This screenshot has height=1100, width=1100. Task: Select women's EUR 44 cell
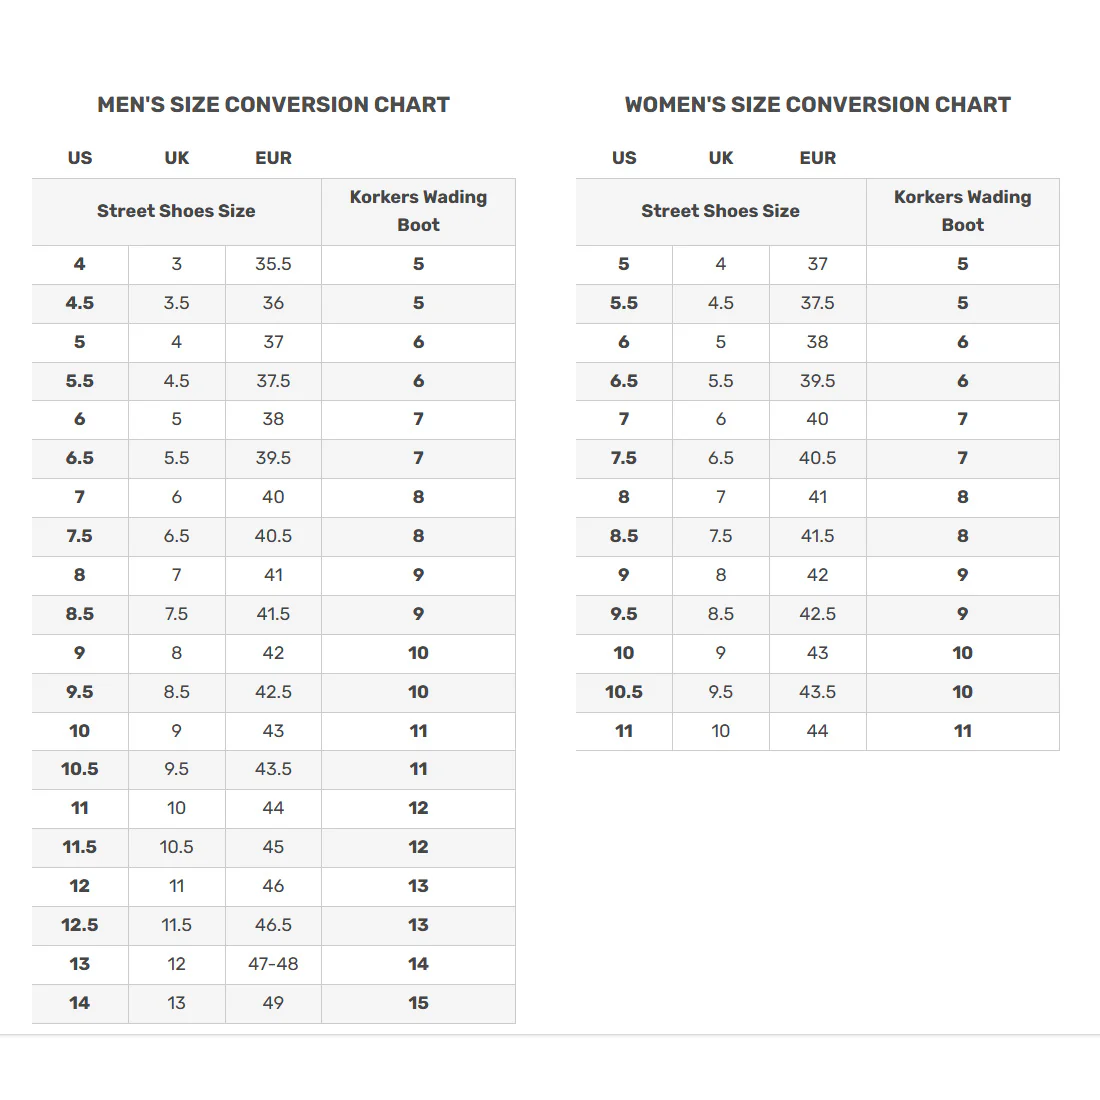tap(818, 731)
